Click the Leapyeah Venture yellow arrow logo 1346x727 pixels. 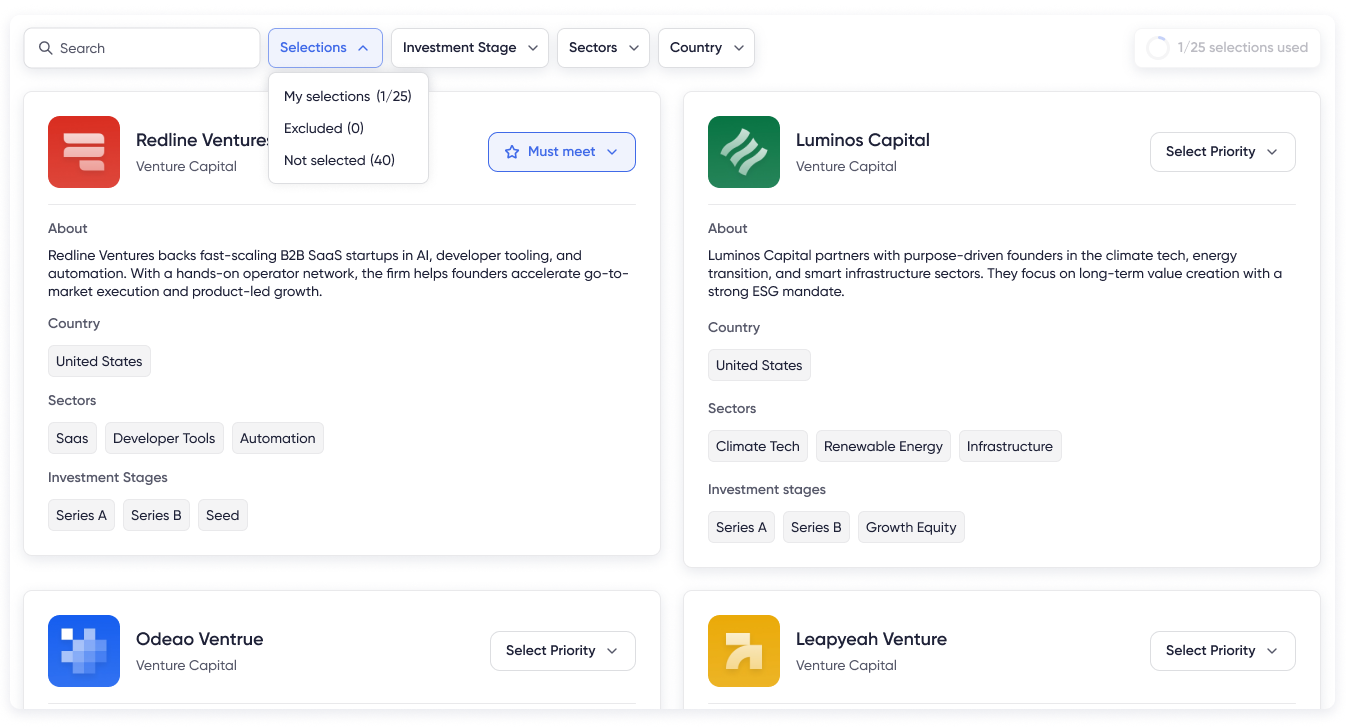(744, 651)
